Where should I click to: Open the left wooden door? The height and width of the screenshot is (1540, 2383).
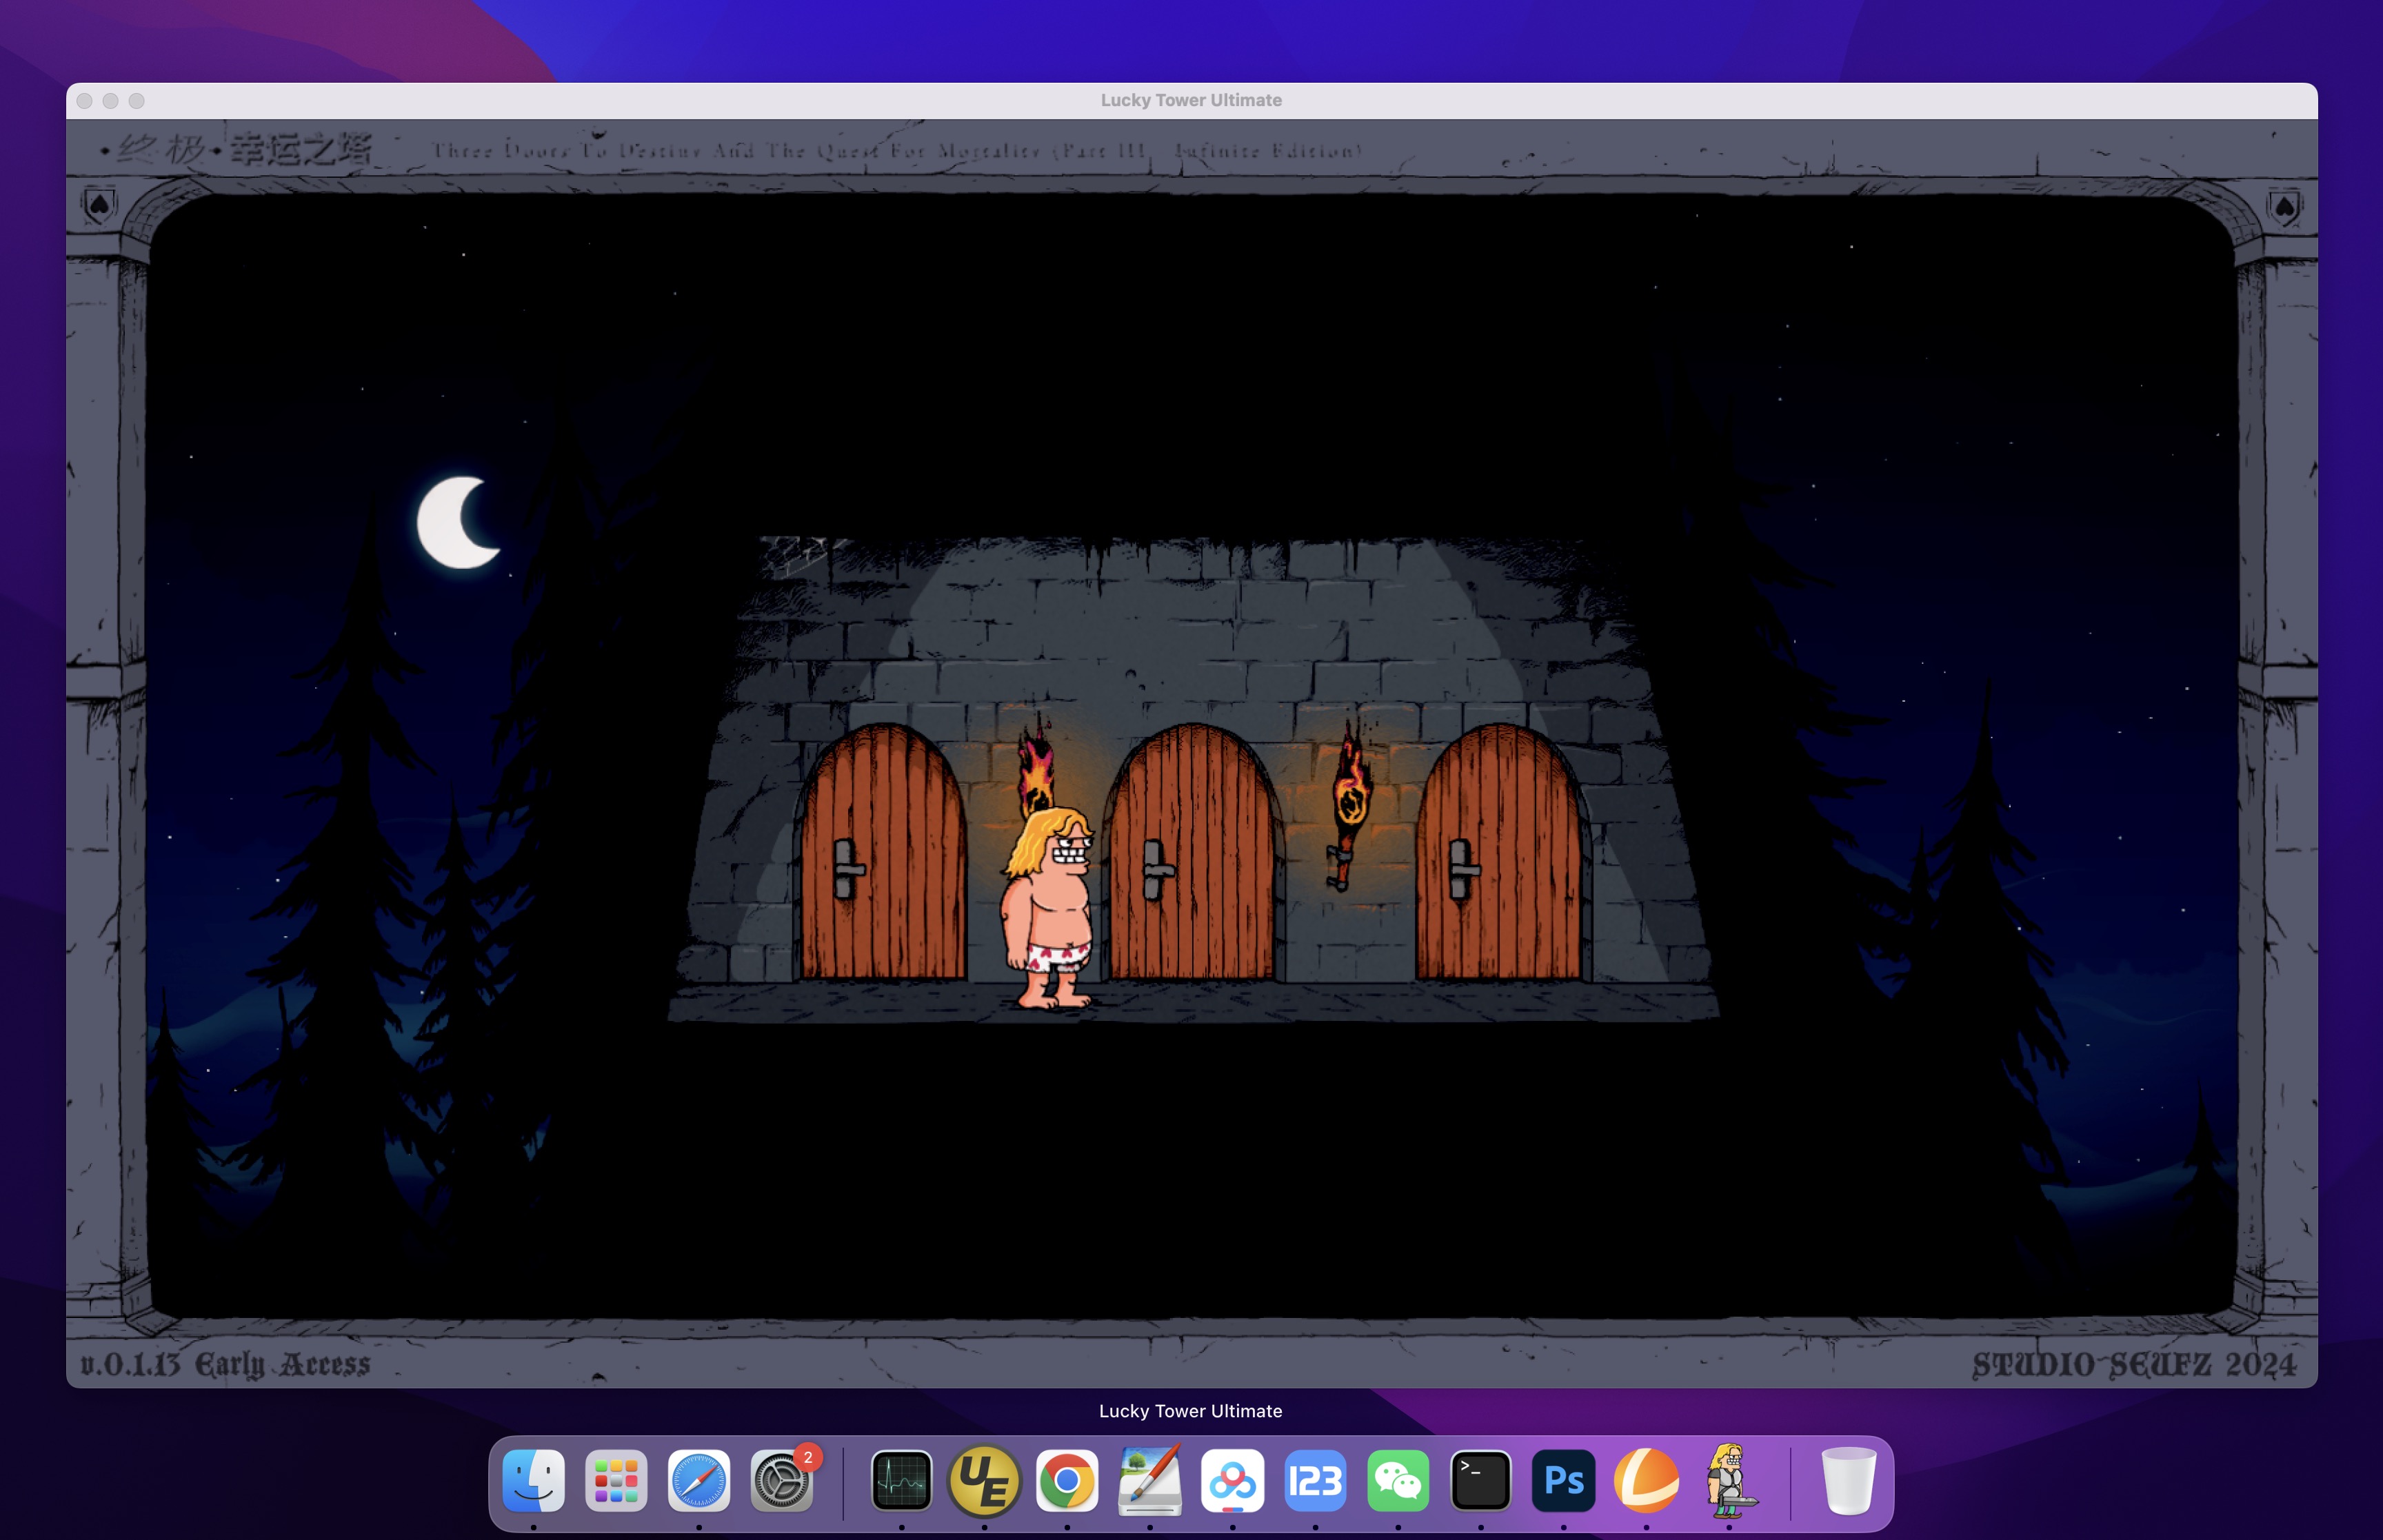coord(882,852)
